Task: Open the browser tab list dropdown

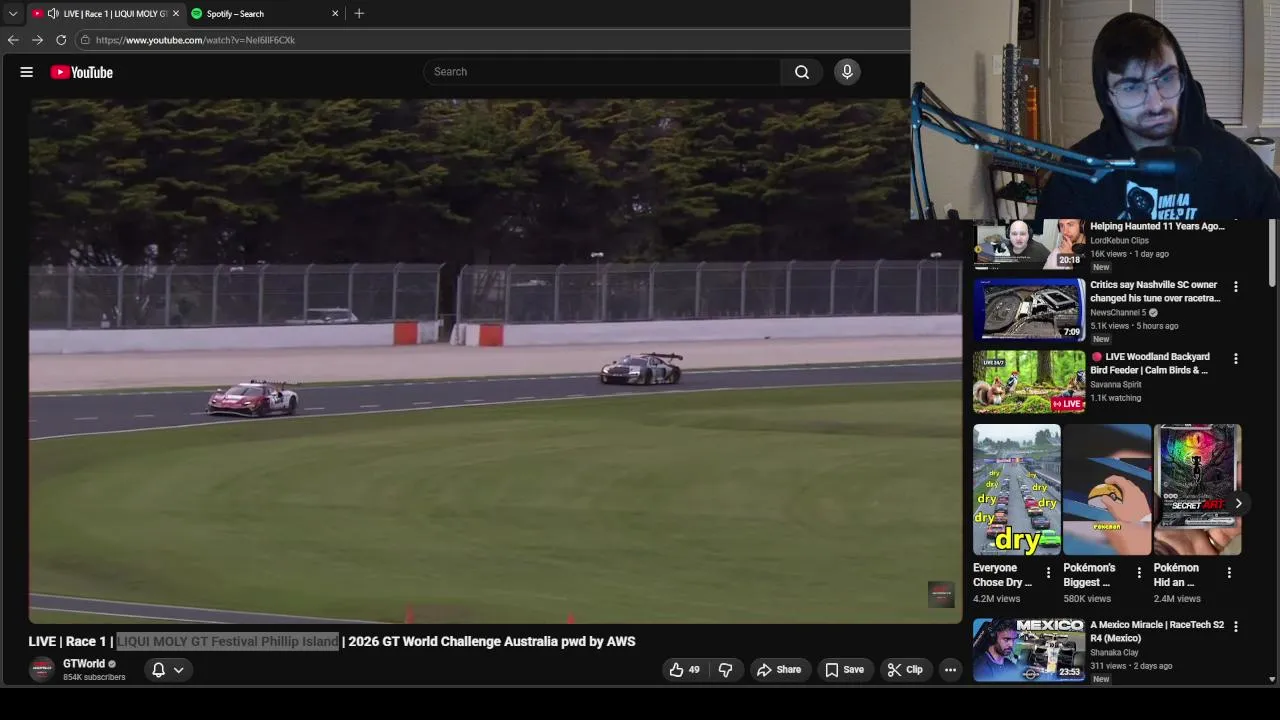Action: (13, 14)
